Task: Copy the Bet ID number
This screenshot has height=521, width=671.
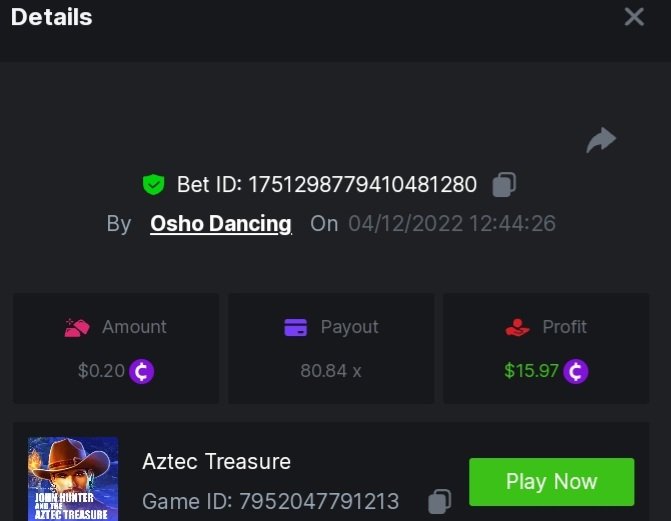Action: 505,185
